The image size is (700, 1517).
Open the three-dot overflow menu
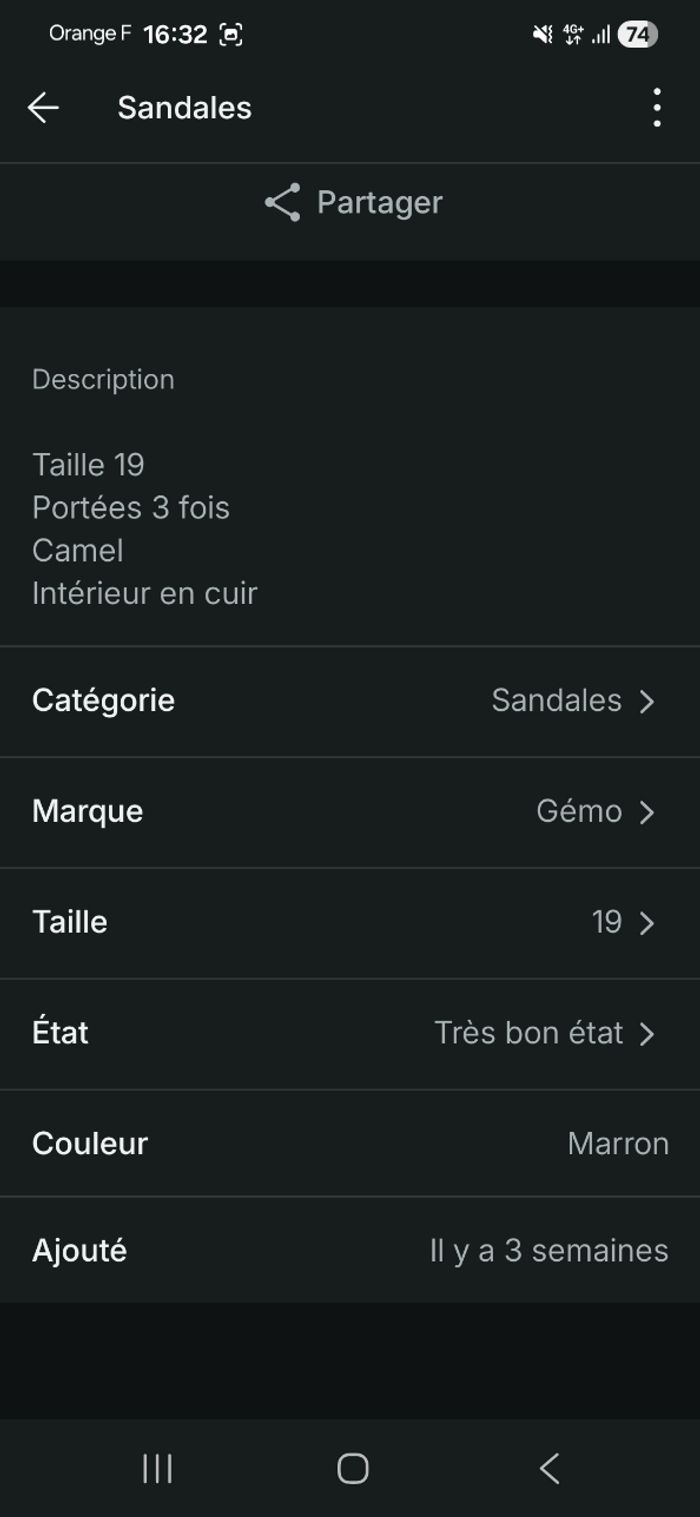(x=656, y=107)
